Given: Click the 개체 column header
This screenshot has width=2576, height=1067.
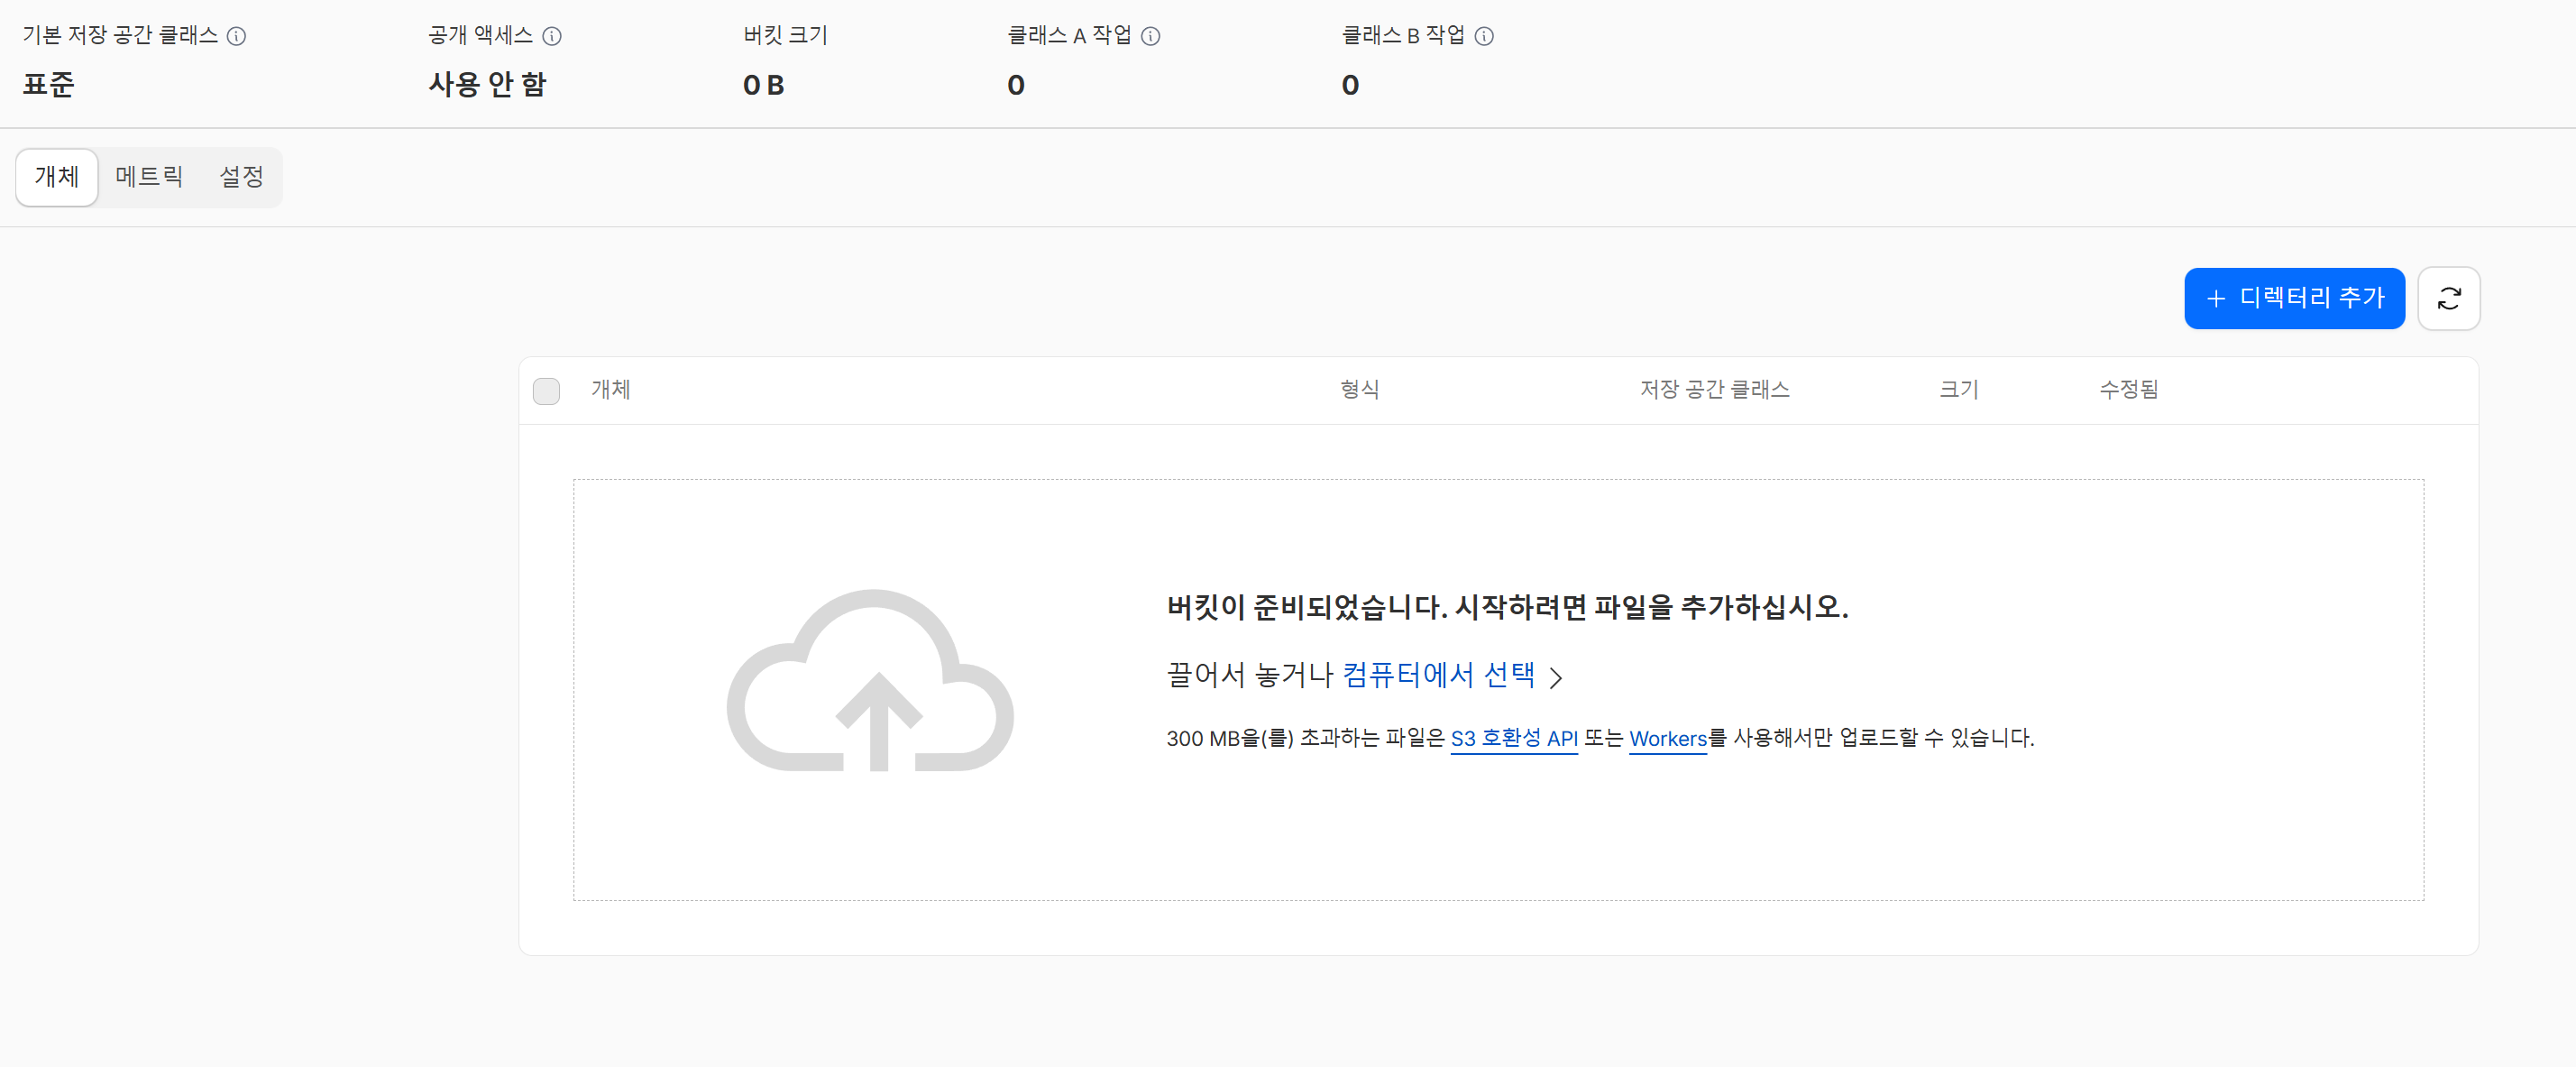Looking at the screenshot, I should (610, 389).
